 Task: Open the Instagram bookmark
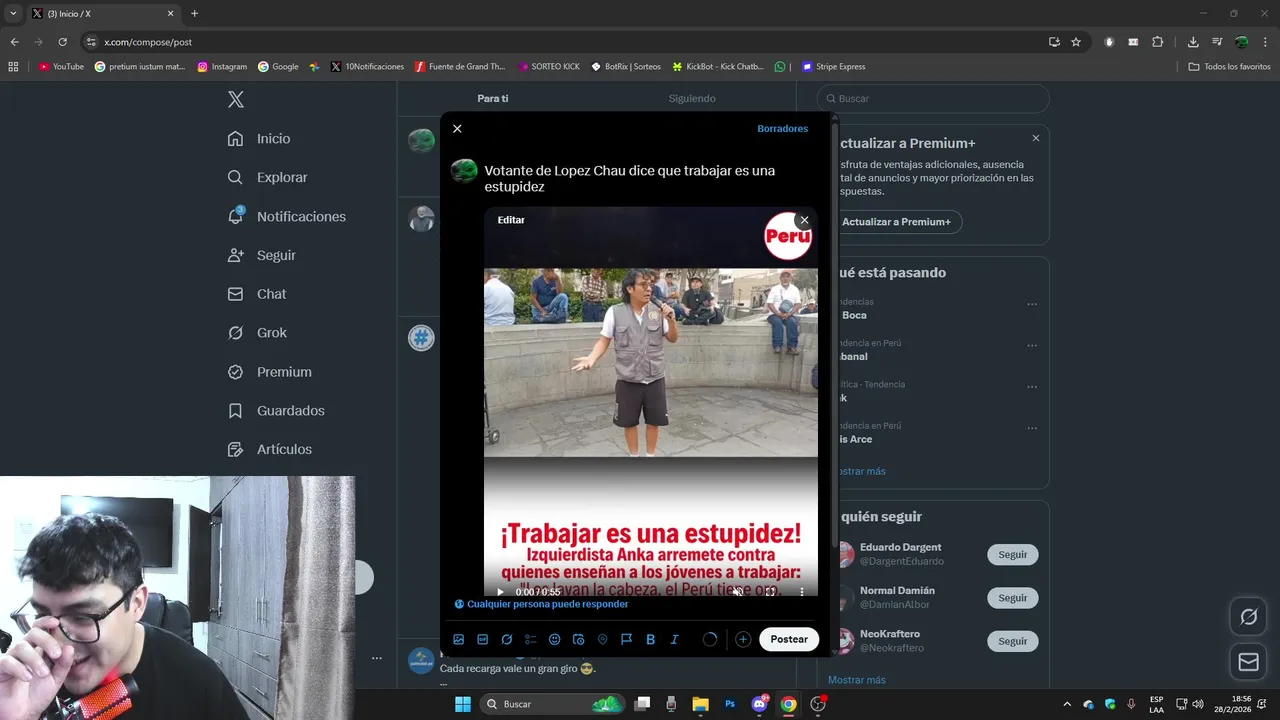point(222,67)
